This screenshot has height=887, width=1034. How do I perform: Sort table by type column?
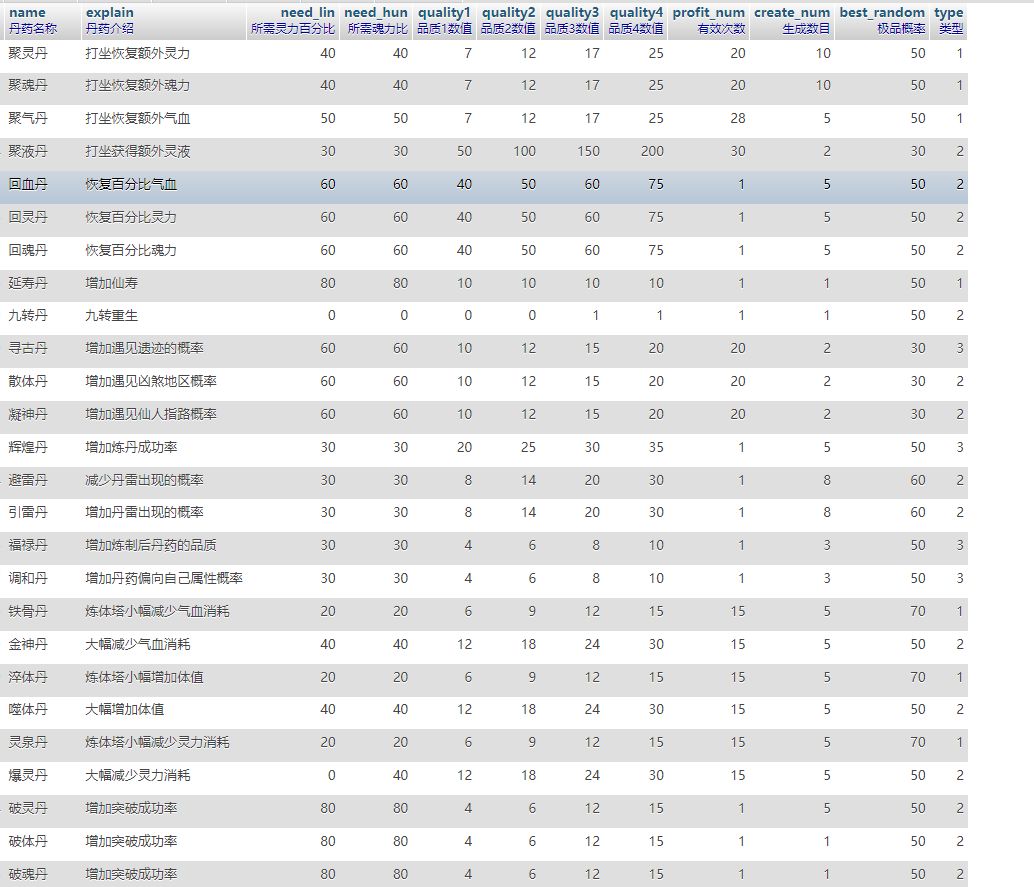pyautogui.click(x=948, y=13)
